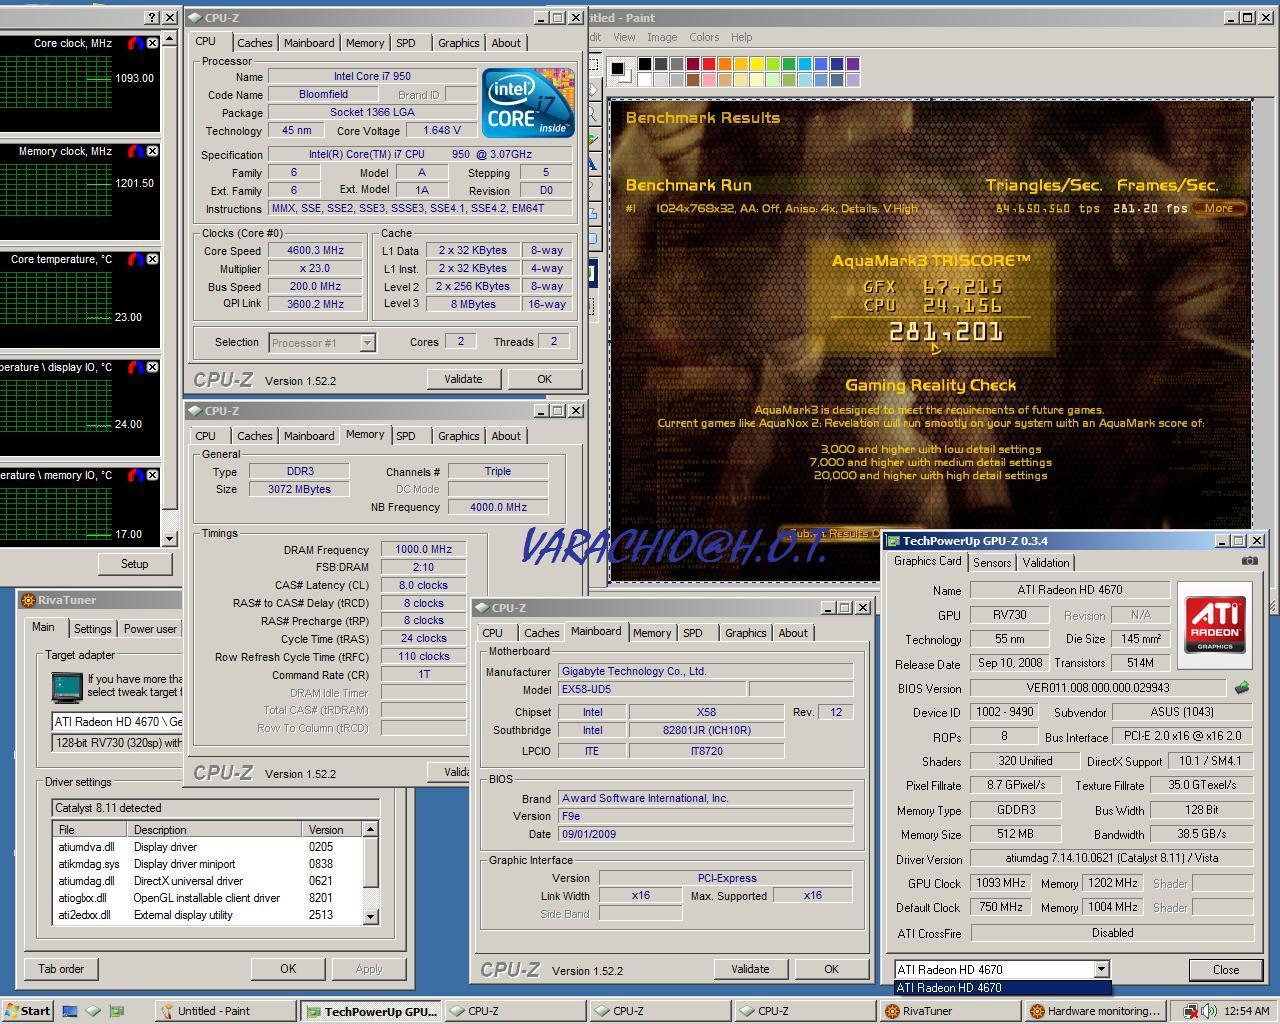Image resolution: width=1280 pixels, height=1024 pixels.
Task: Switch to Graphics tab in memory CPU-Z window
Action: click(458, 436)
